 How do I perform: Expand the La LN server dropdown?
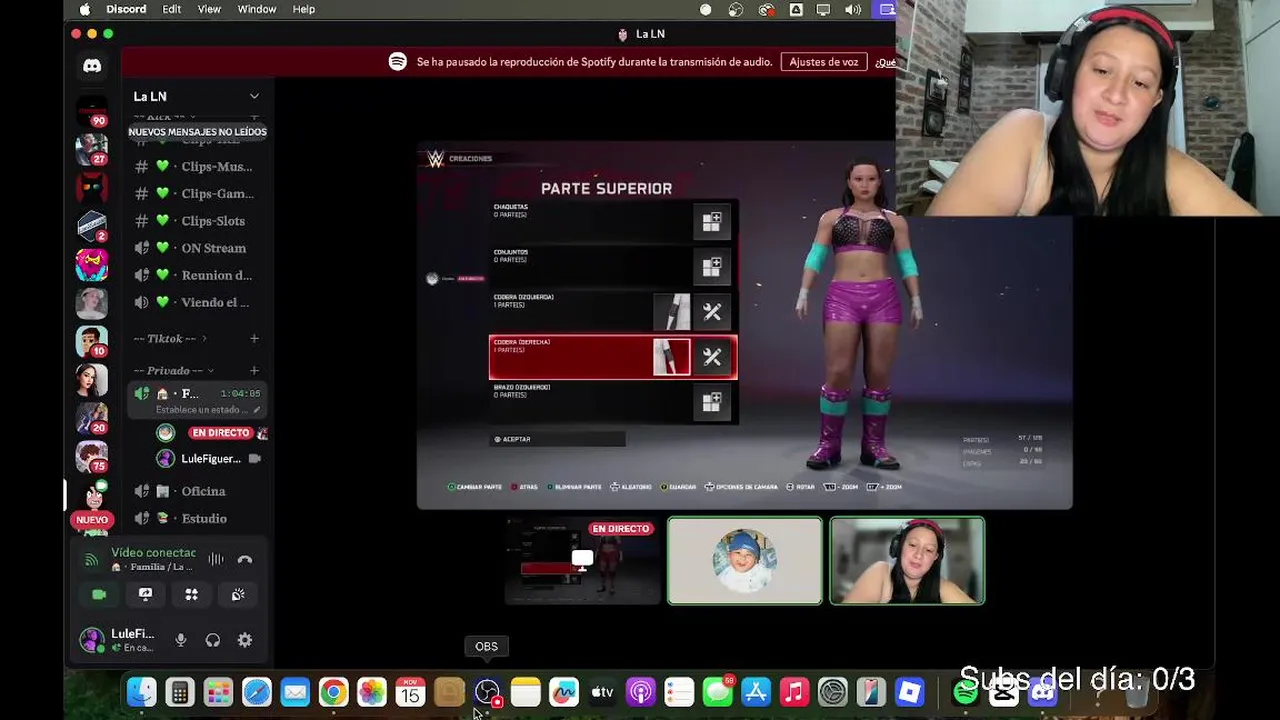tap(254, 96)
